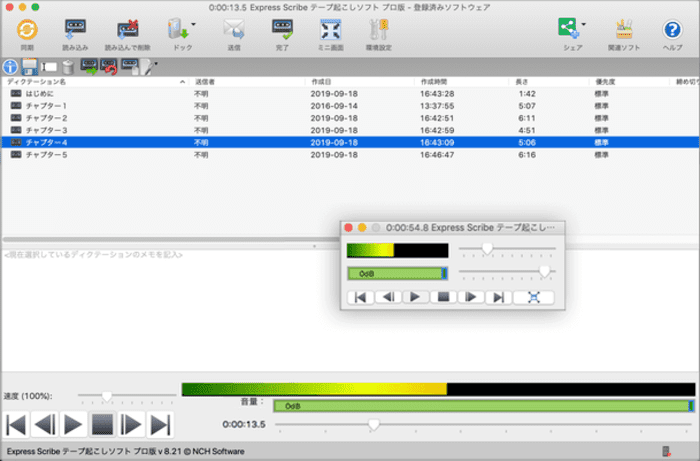The image size is (700, 461).
Task: Click the status bar device icon at bottom right
Action: [666, 451]
